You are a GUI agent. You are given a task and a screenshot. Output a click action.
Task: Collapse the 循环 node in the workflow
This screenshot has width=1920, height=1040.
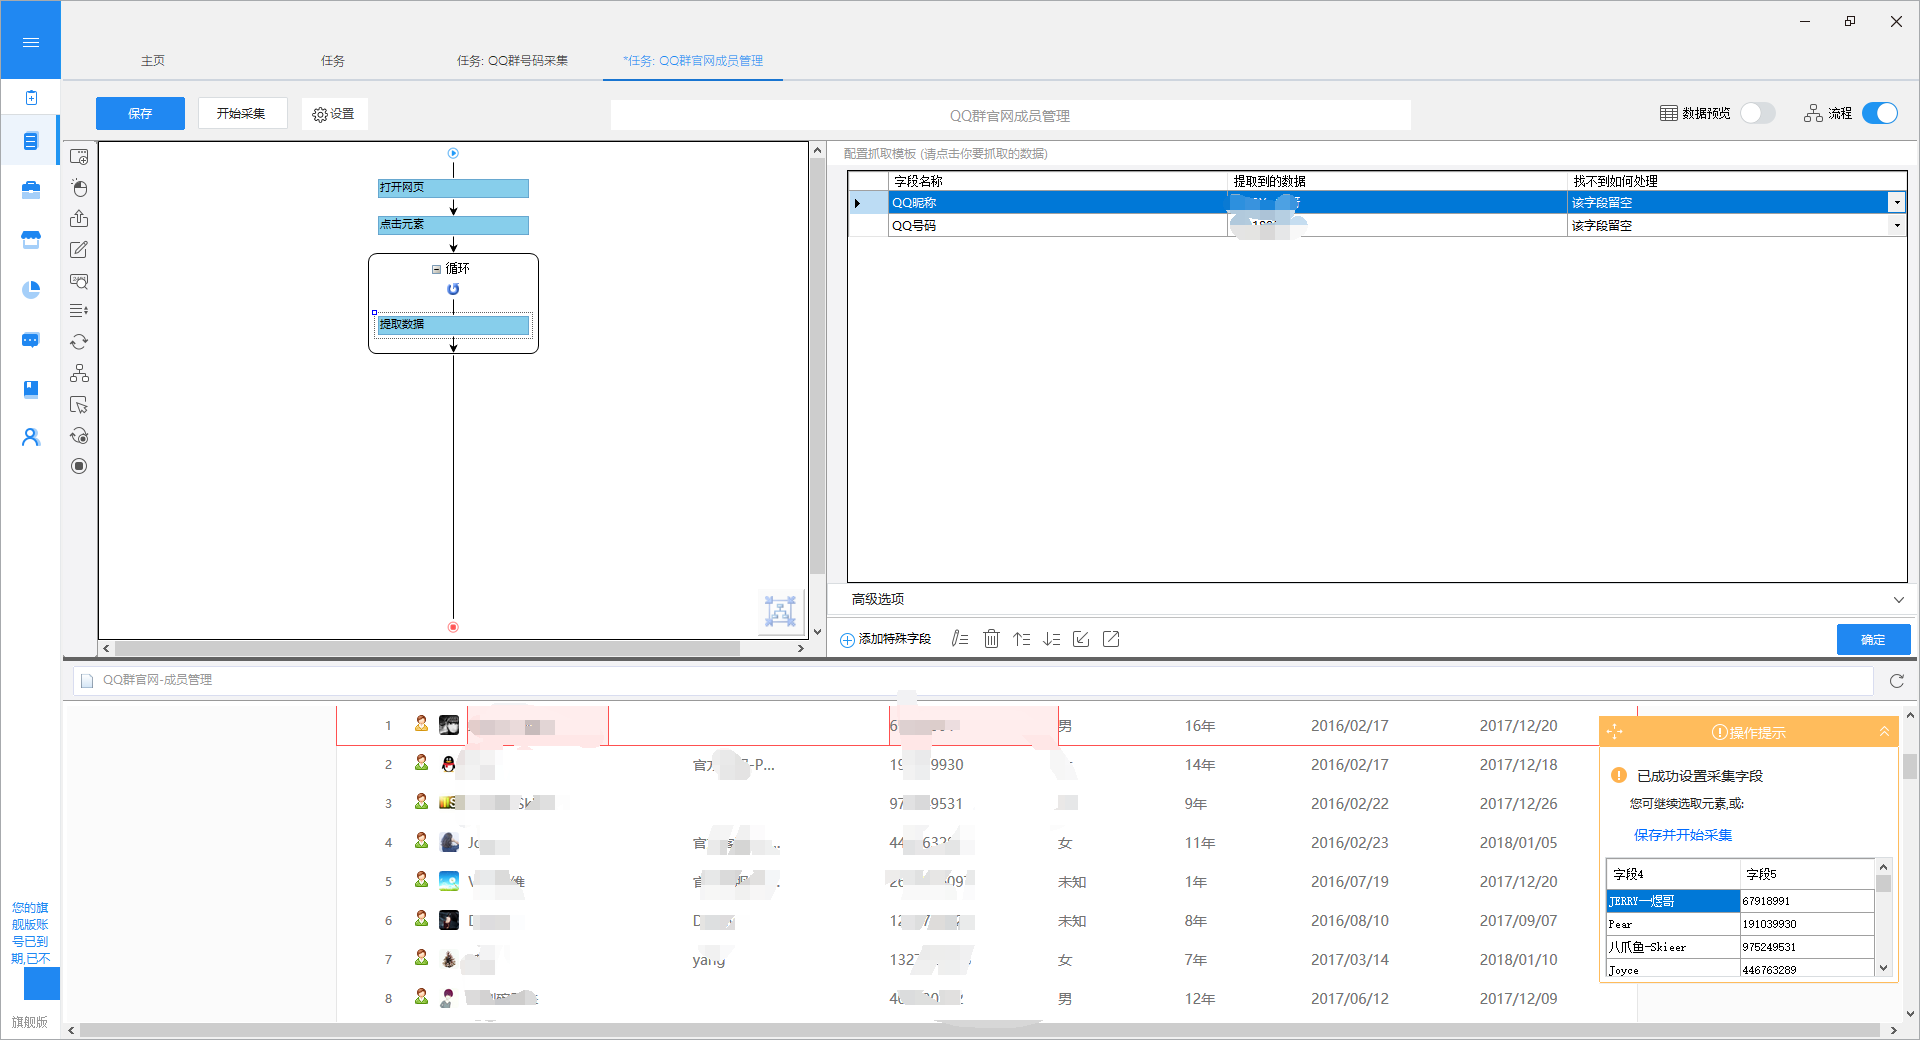(436, 269)
